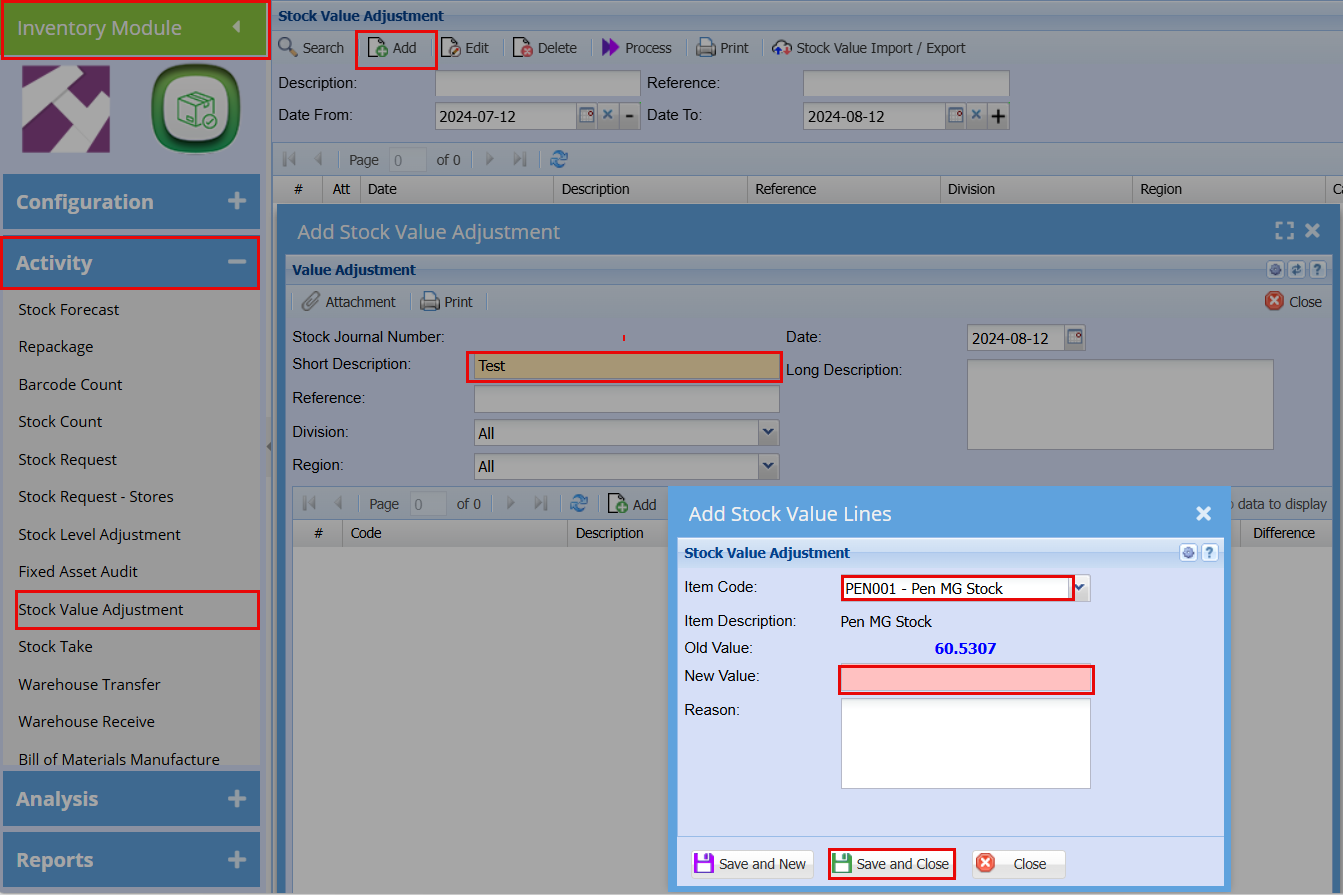Expand the Reports section
The image size is (1343, 895).
[236, 860]
